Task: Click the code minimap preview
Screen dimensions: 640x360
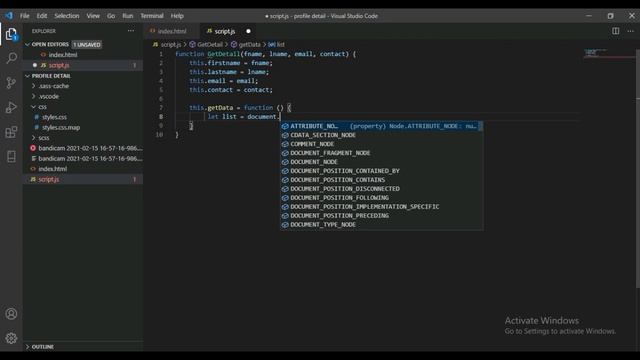Action: (596, 53)
